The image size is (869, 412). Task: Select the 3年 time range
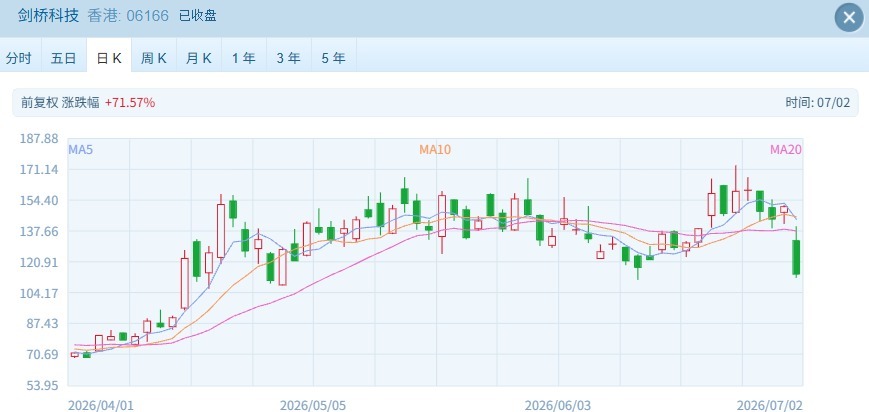(x=288, y=58)
